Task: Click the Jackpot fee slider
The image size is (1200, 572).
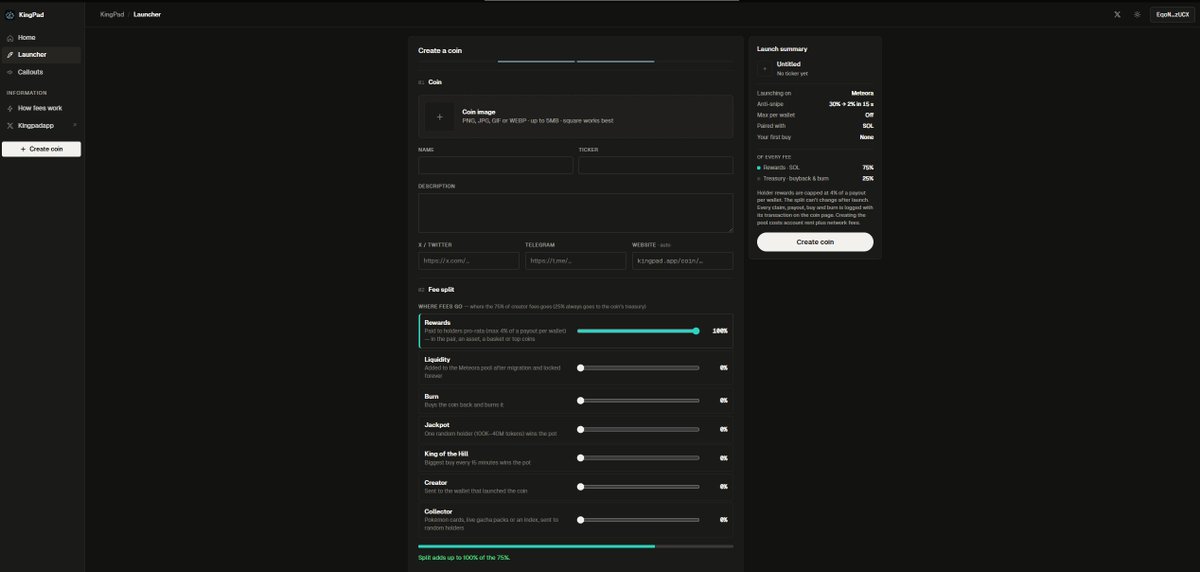Action: (x=638, y=429)
